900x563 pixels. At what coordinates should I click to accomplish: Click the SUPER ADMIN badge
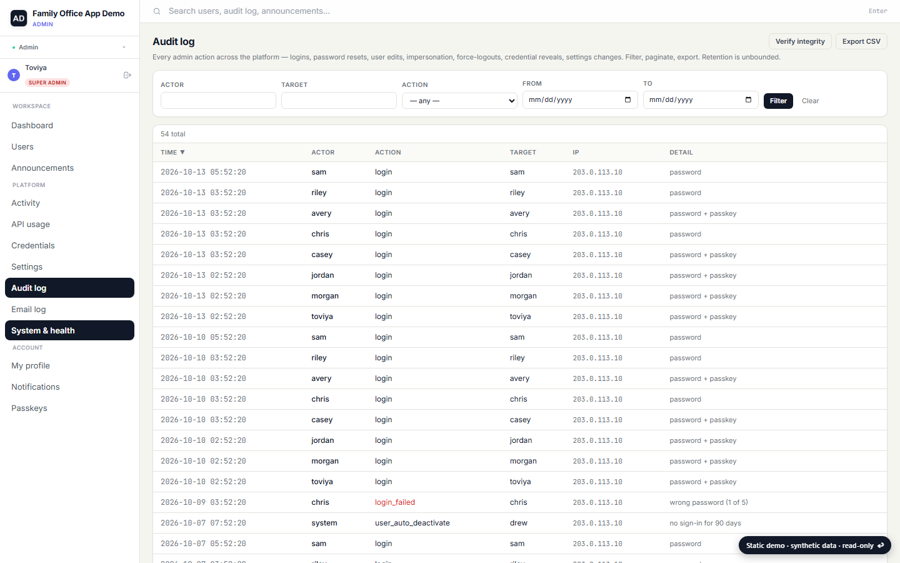point(48,83)
